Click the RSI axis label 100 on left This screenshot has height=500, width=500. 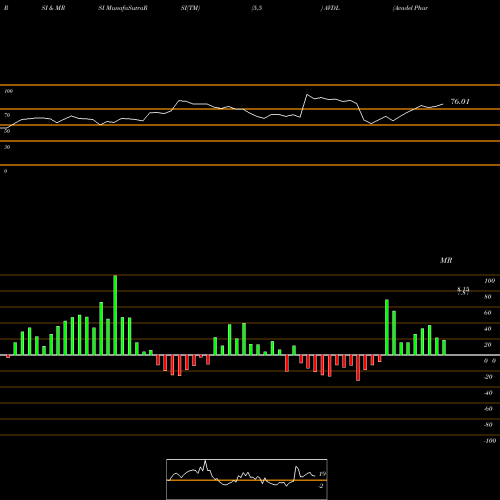(8, 91)
